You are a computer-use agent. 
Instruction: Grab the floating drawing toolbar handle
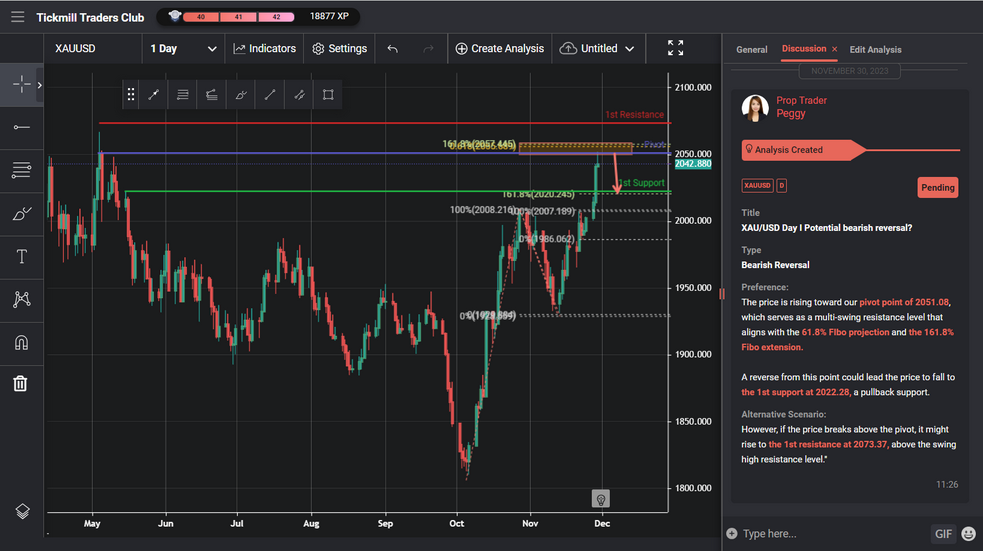(x=131, y=95)
